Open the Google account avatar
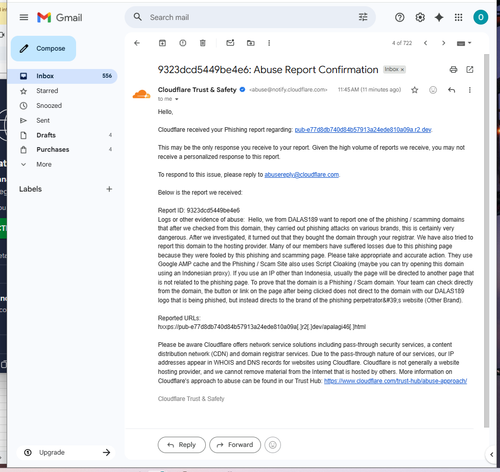 480,17
